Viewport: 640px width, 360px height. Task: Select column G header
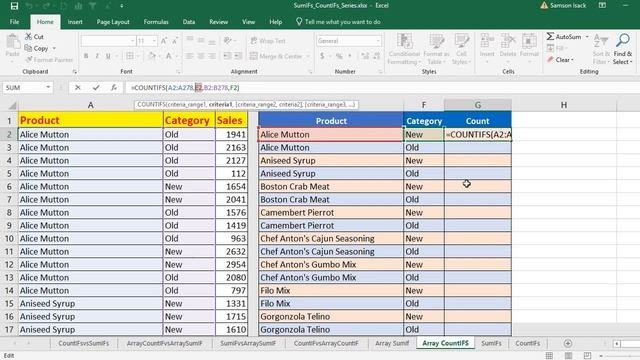click(x=478, y=105)
